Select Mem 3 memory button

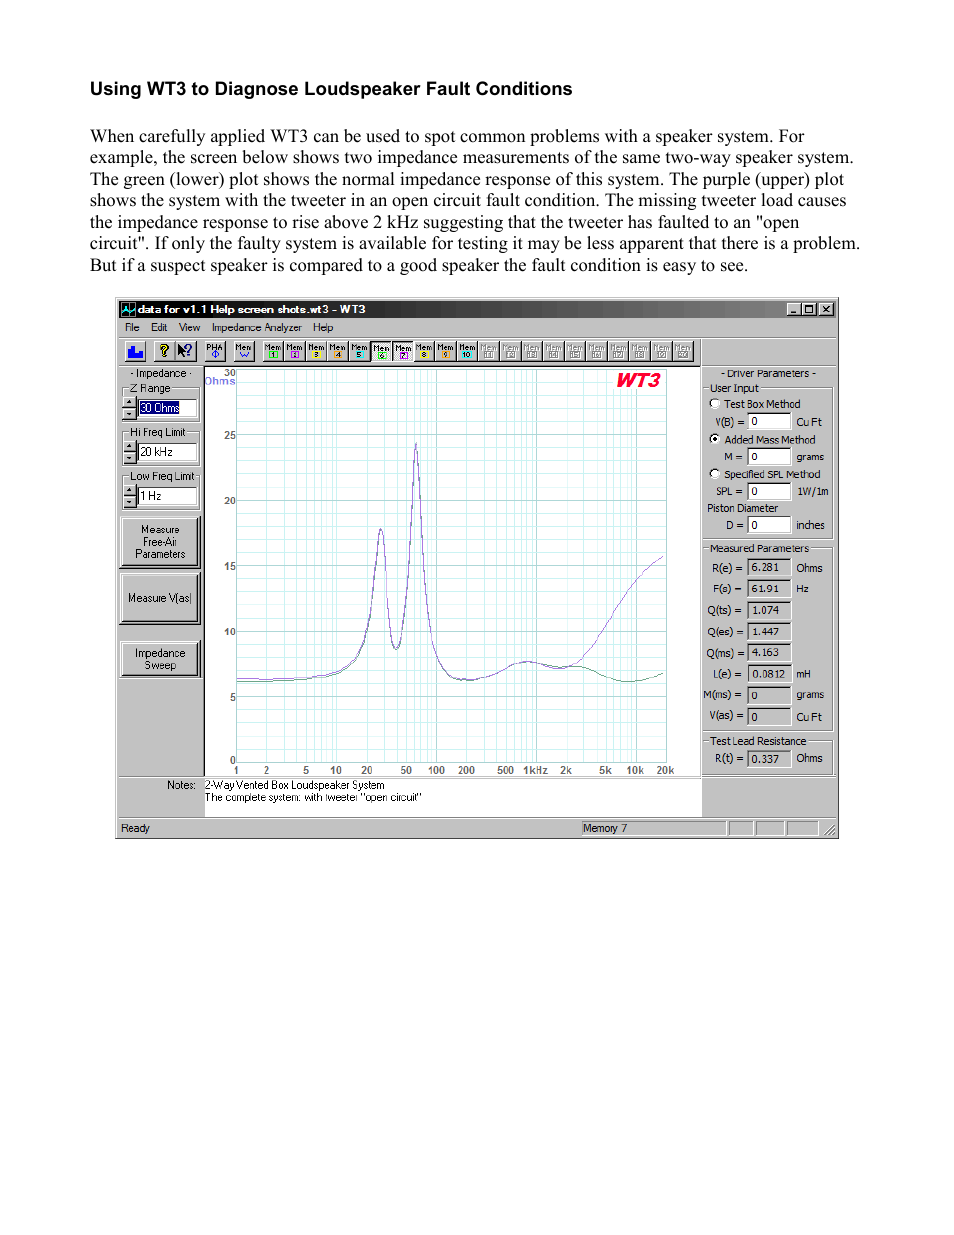pyautogui.click(x=316, y=351)
